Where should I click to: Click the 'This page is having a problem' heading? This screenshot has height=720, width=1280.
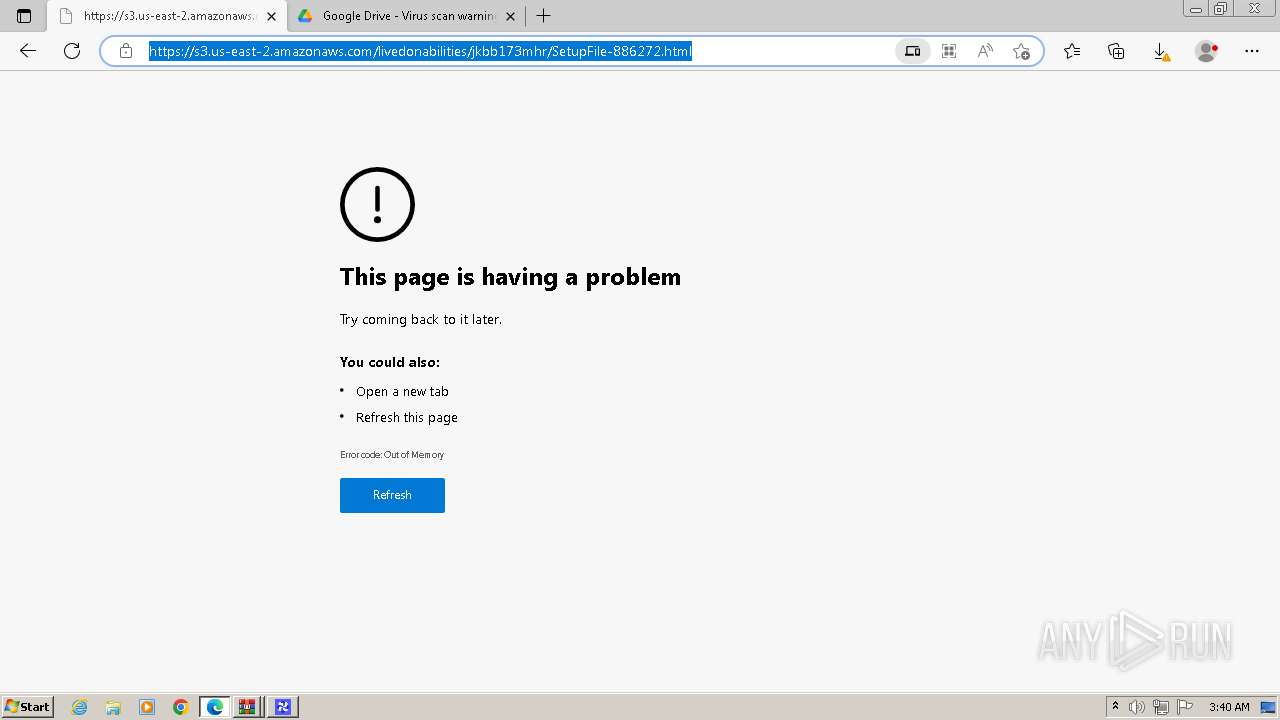[510, 277]
